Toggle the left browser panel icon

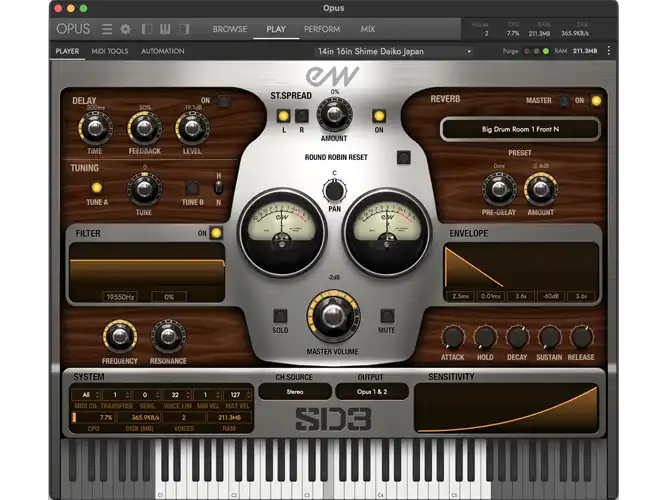pyautogui.click(x=147, y=29)
